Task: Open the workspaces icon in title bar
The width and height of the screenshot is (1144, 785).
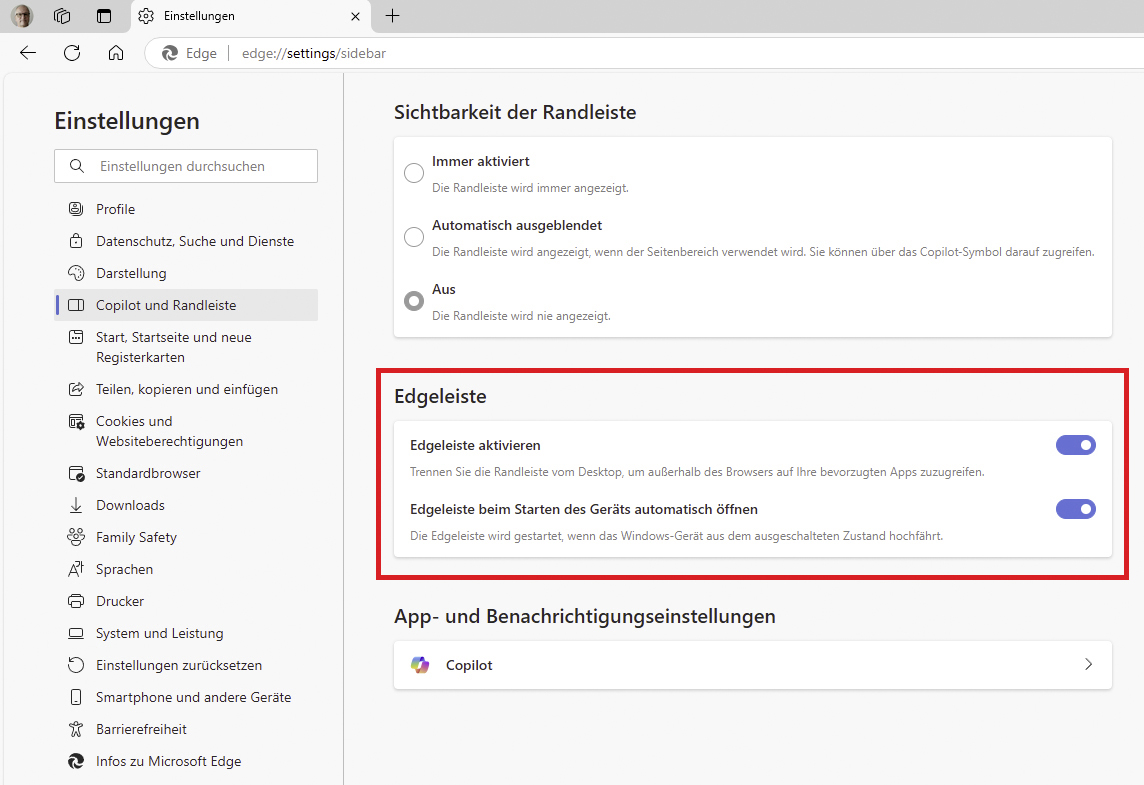Action: (x=62, y=16)
